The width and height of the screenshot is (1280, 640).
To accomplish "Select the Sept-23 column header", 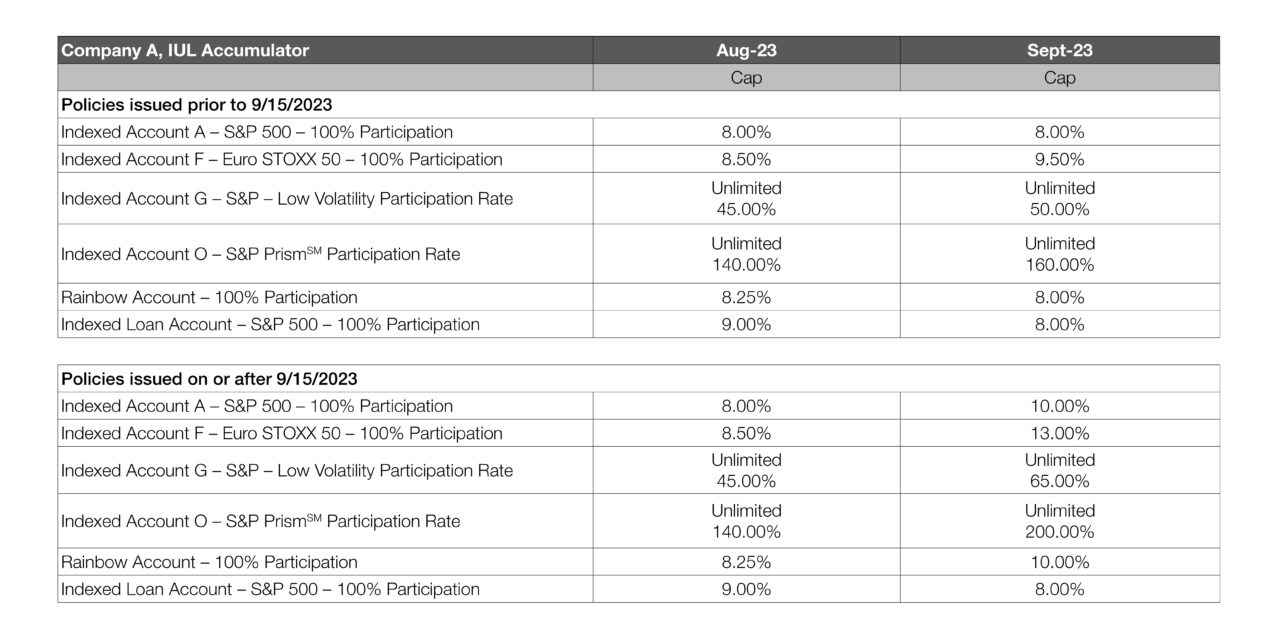I will 1059,51.
